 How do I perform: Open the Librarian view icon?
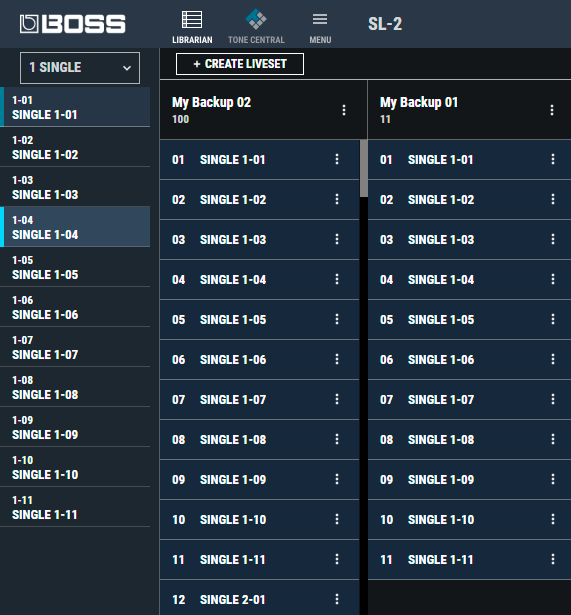192,20
